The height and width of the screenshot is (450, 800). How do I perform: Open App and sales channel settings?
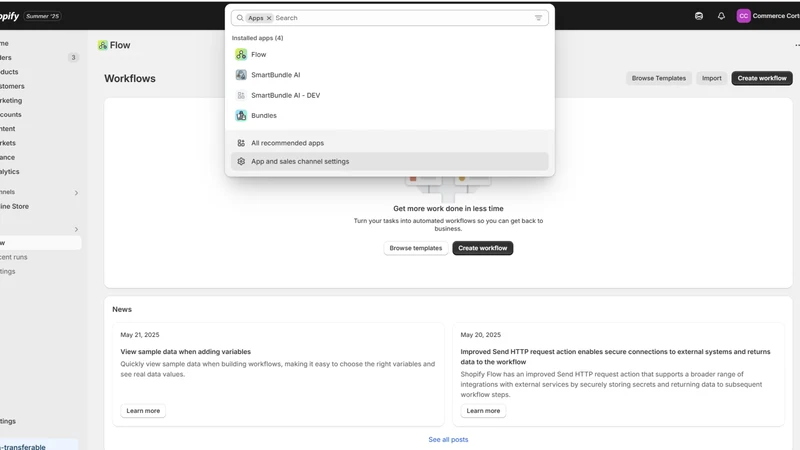[x=389, y=161]
